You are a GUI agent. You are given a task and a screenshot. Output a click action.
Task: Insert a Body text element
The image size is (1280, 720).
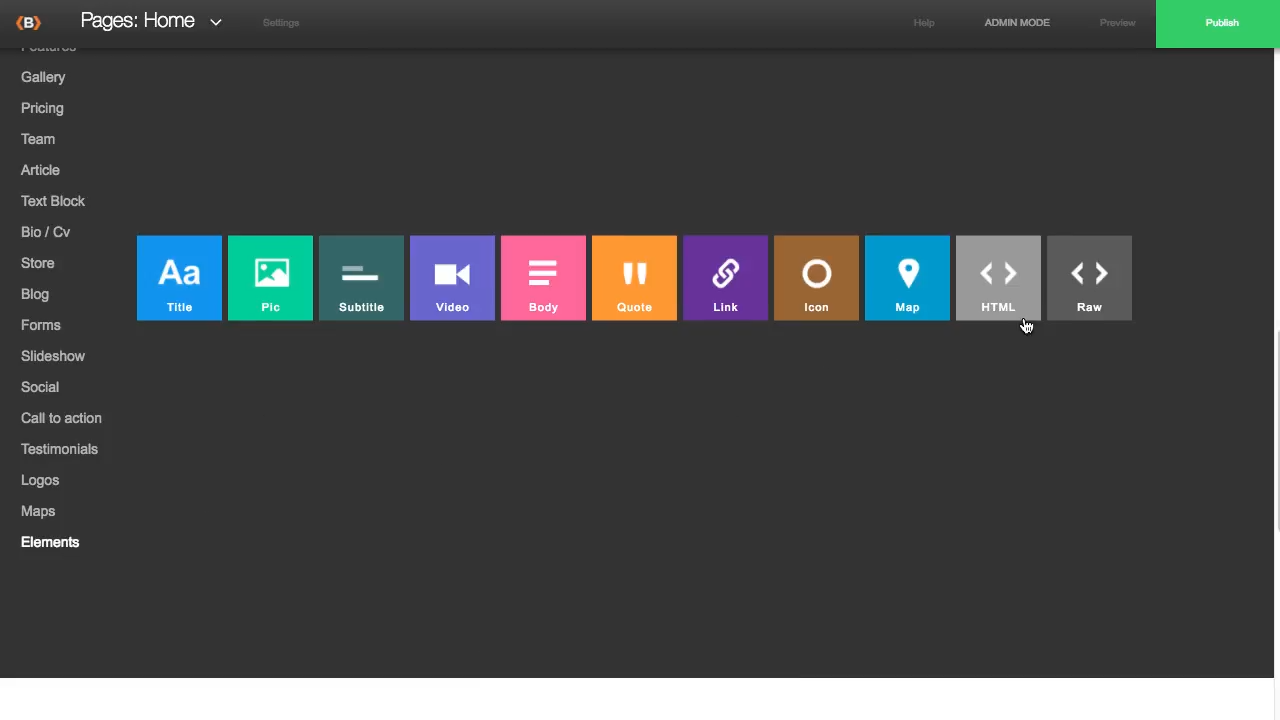coord(543,278)
